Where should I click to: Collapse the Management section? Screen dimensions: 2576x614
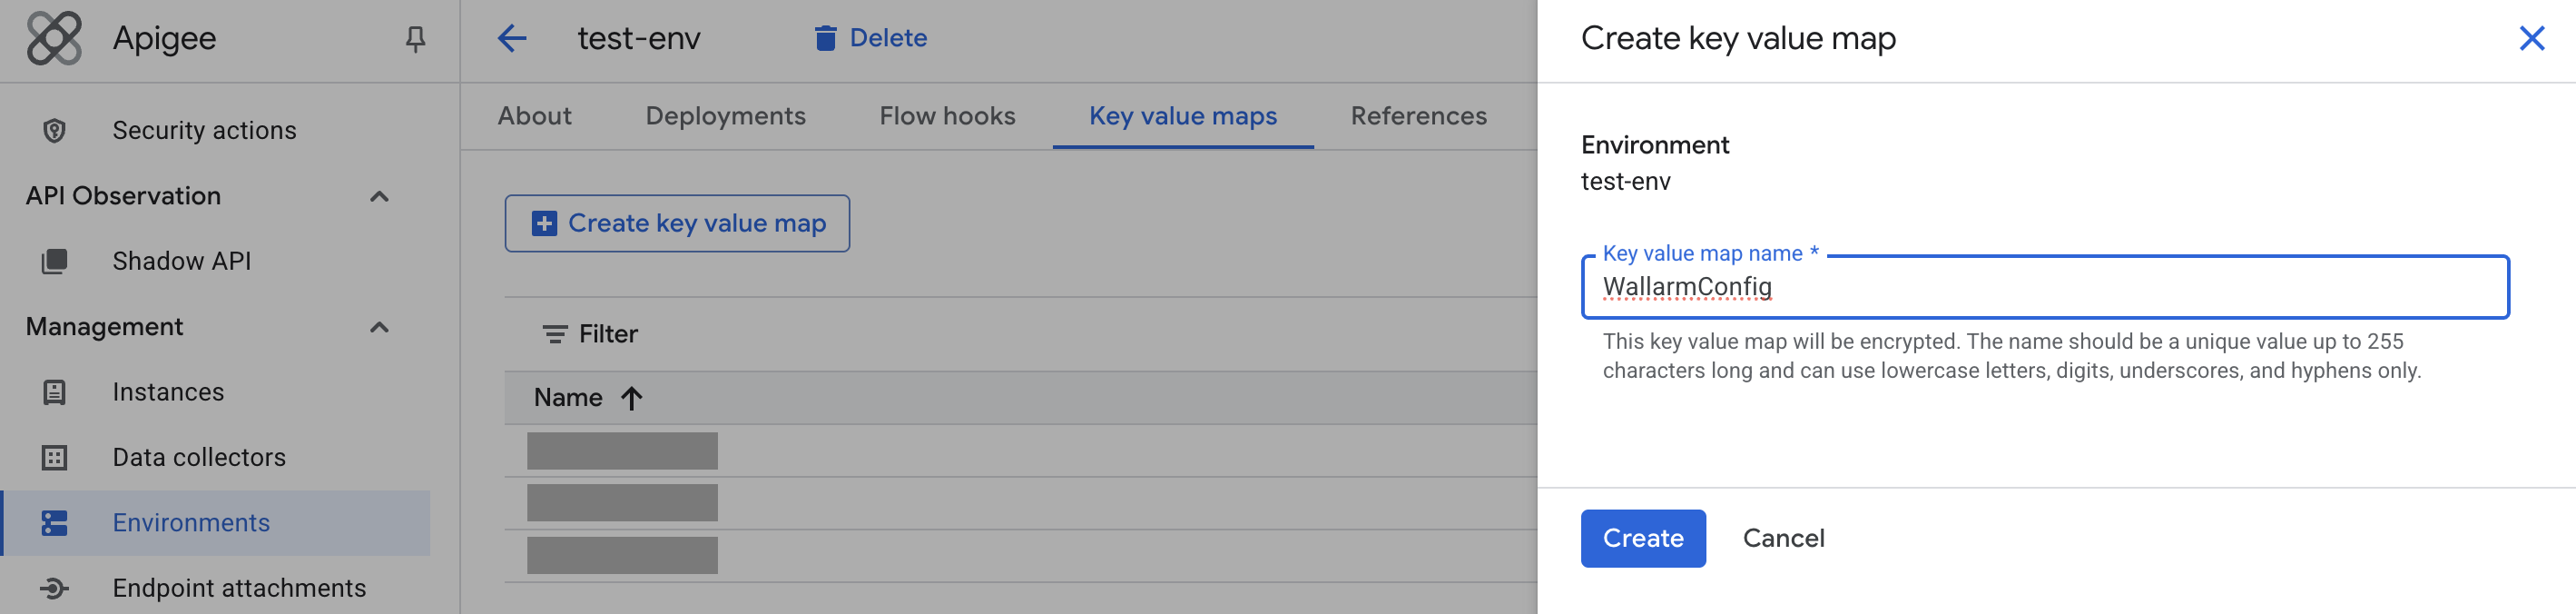(379, 327)
